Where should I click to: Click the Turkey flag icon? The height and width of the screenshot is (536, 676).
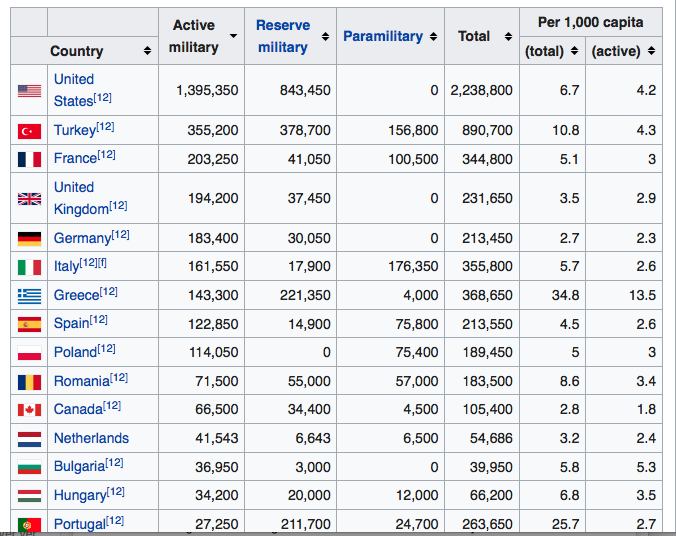29,131
